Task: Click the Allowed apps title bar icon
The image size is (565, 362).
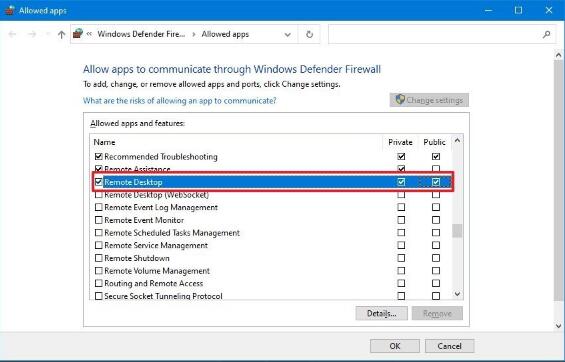Action: point(10,10)
